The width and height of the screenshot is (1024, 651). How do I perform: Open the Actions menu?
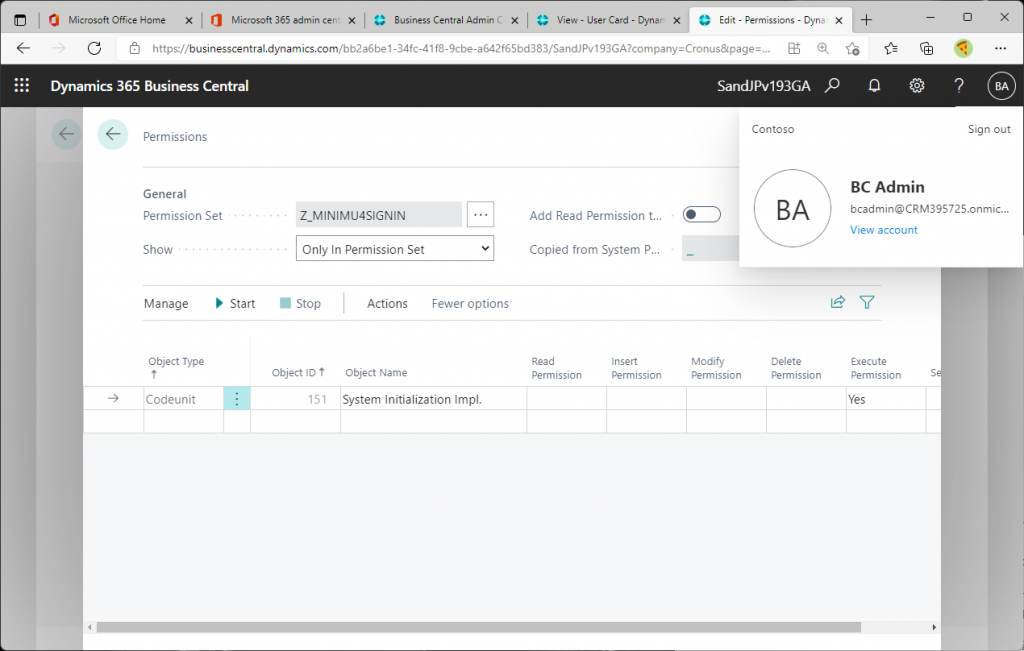coord(387,304)
